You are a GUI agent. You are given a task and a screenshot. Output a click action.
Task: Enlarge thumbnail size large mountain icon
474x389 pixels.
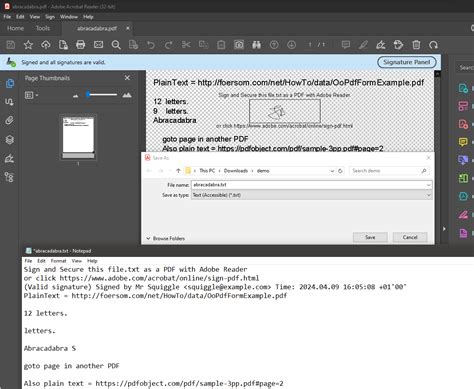[x=127, y=95]
